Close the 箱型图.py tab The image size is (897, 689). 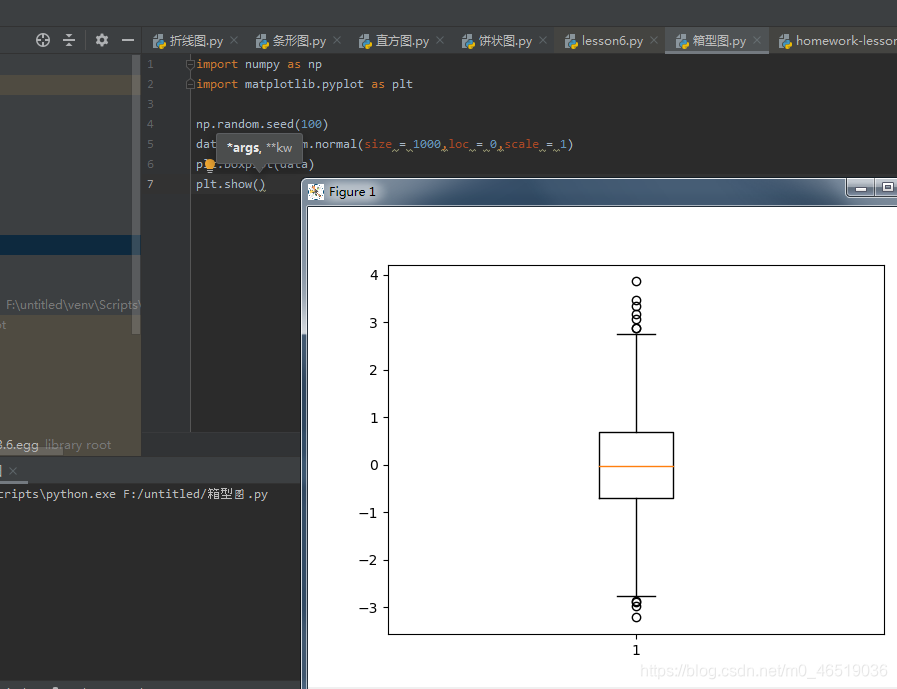coord(757,40)
